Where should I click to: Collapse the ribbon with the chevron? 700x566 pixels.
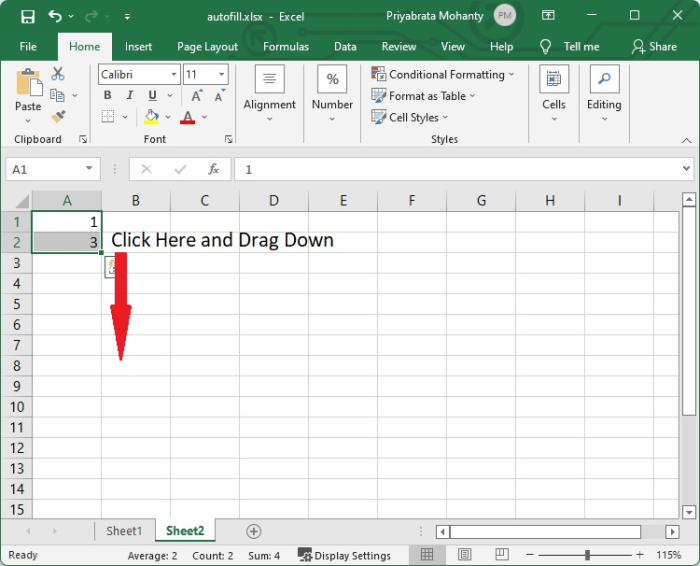point(686,141)
